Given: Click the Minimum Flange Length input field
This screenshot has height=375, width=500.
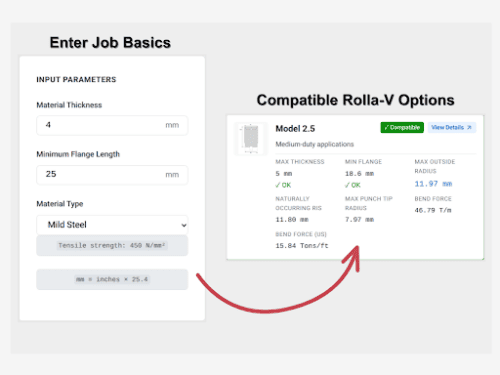Looking at the screenshot, I should coord(112,175).
